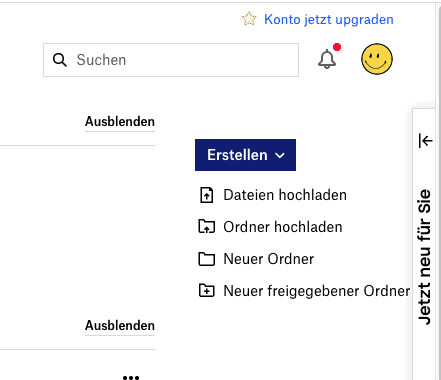Click the shared folder plus icon

point(207,290)
